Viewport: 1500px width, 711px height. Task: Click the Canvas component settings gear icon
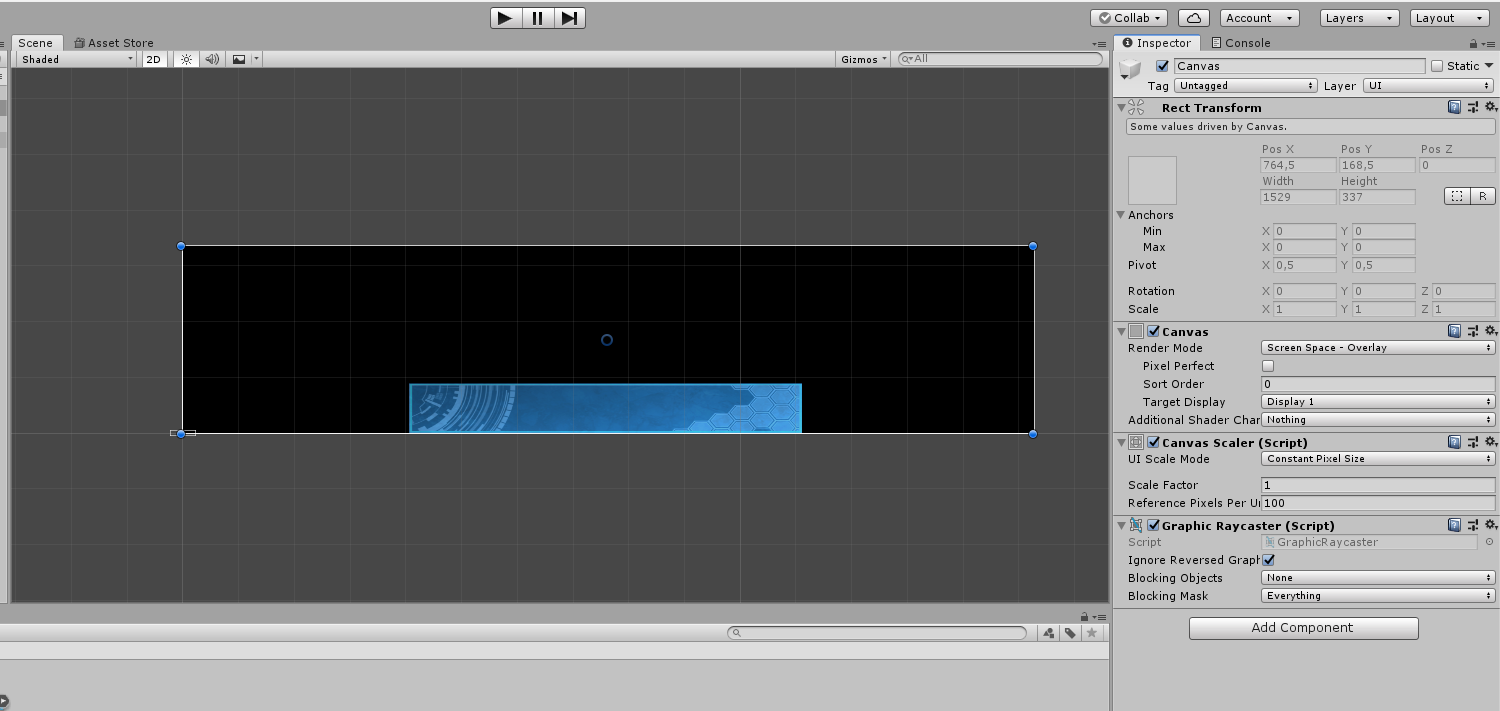(1491, 331)
